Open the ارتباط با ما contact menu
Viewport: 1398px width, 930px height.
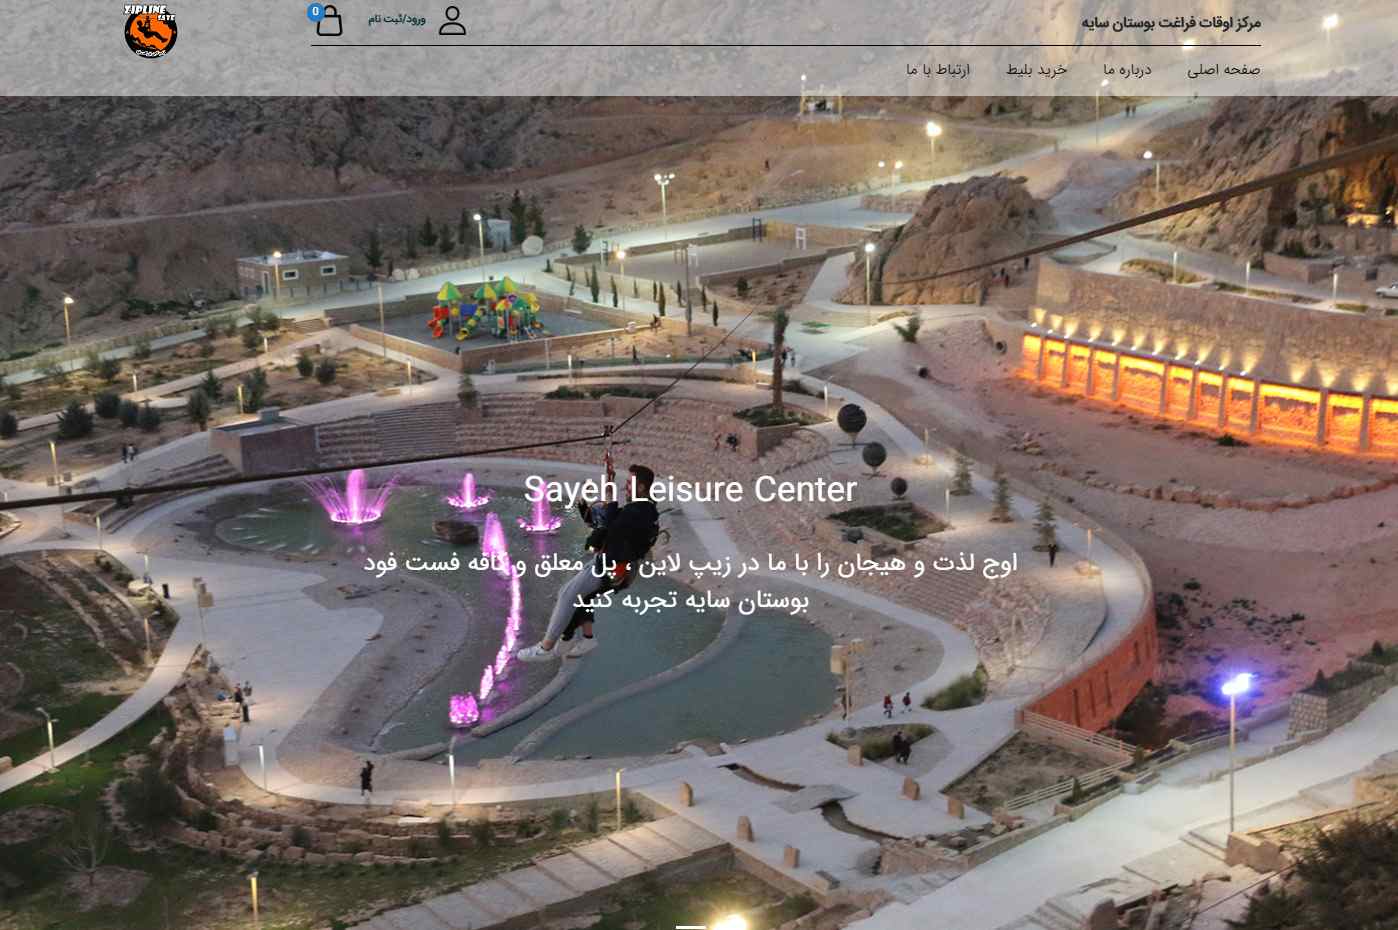(x=938, y=70)
